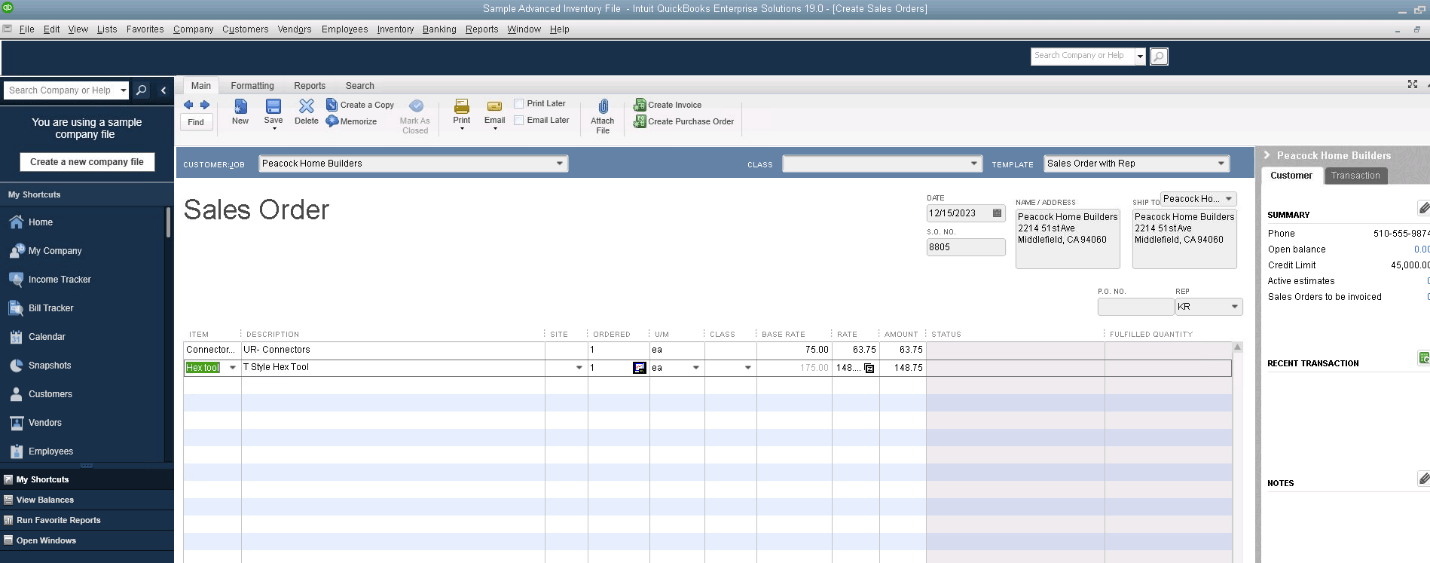The image size is (1430, 563).
Task: Open the Template dropdown list
Action: point(1221,163)
